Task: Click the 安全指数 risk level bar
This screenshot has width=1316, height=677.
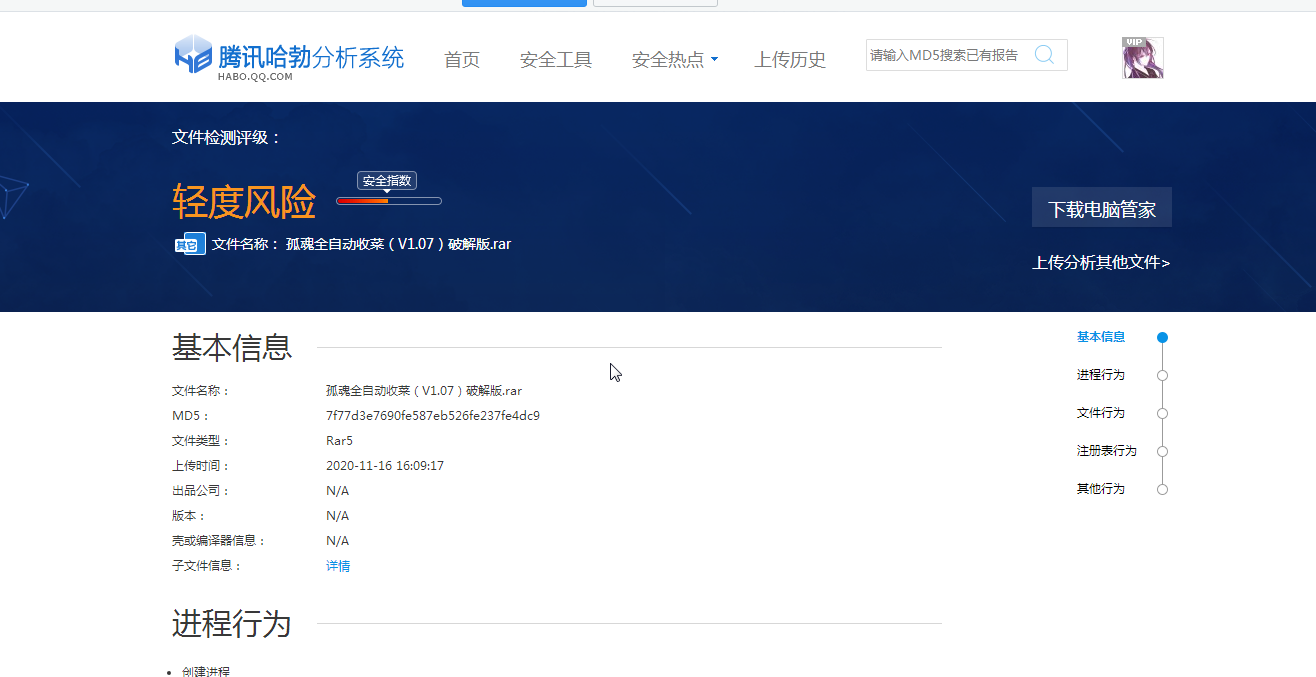Action: click(388, 201)
